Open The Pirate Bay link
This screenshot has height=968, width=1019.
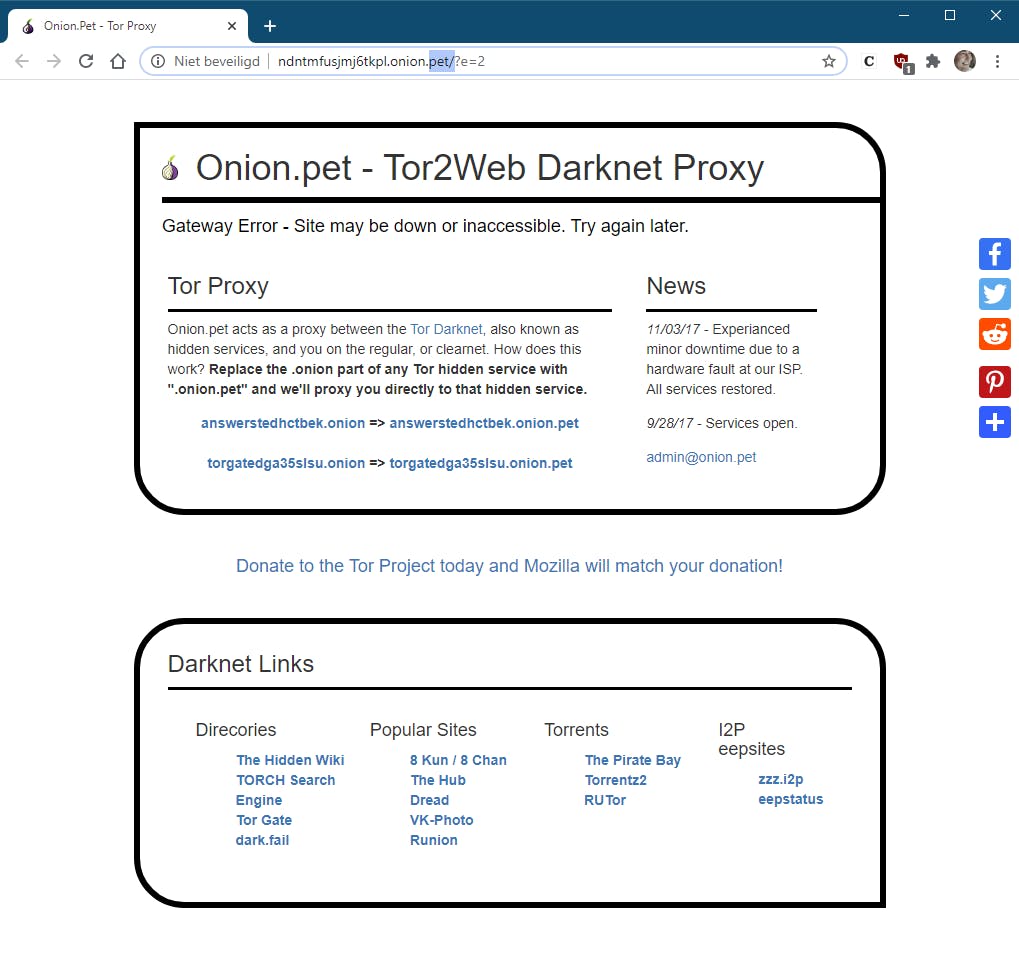pyautogui.click(x=632, y=760)
